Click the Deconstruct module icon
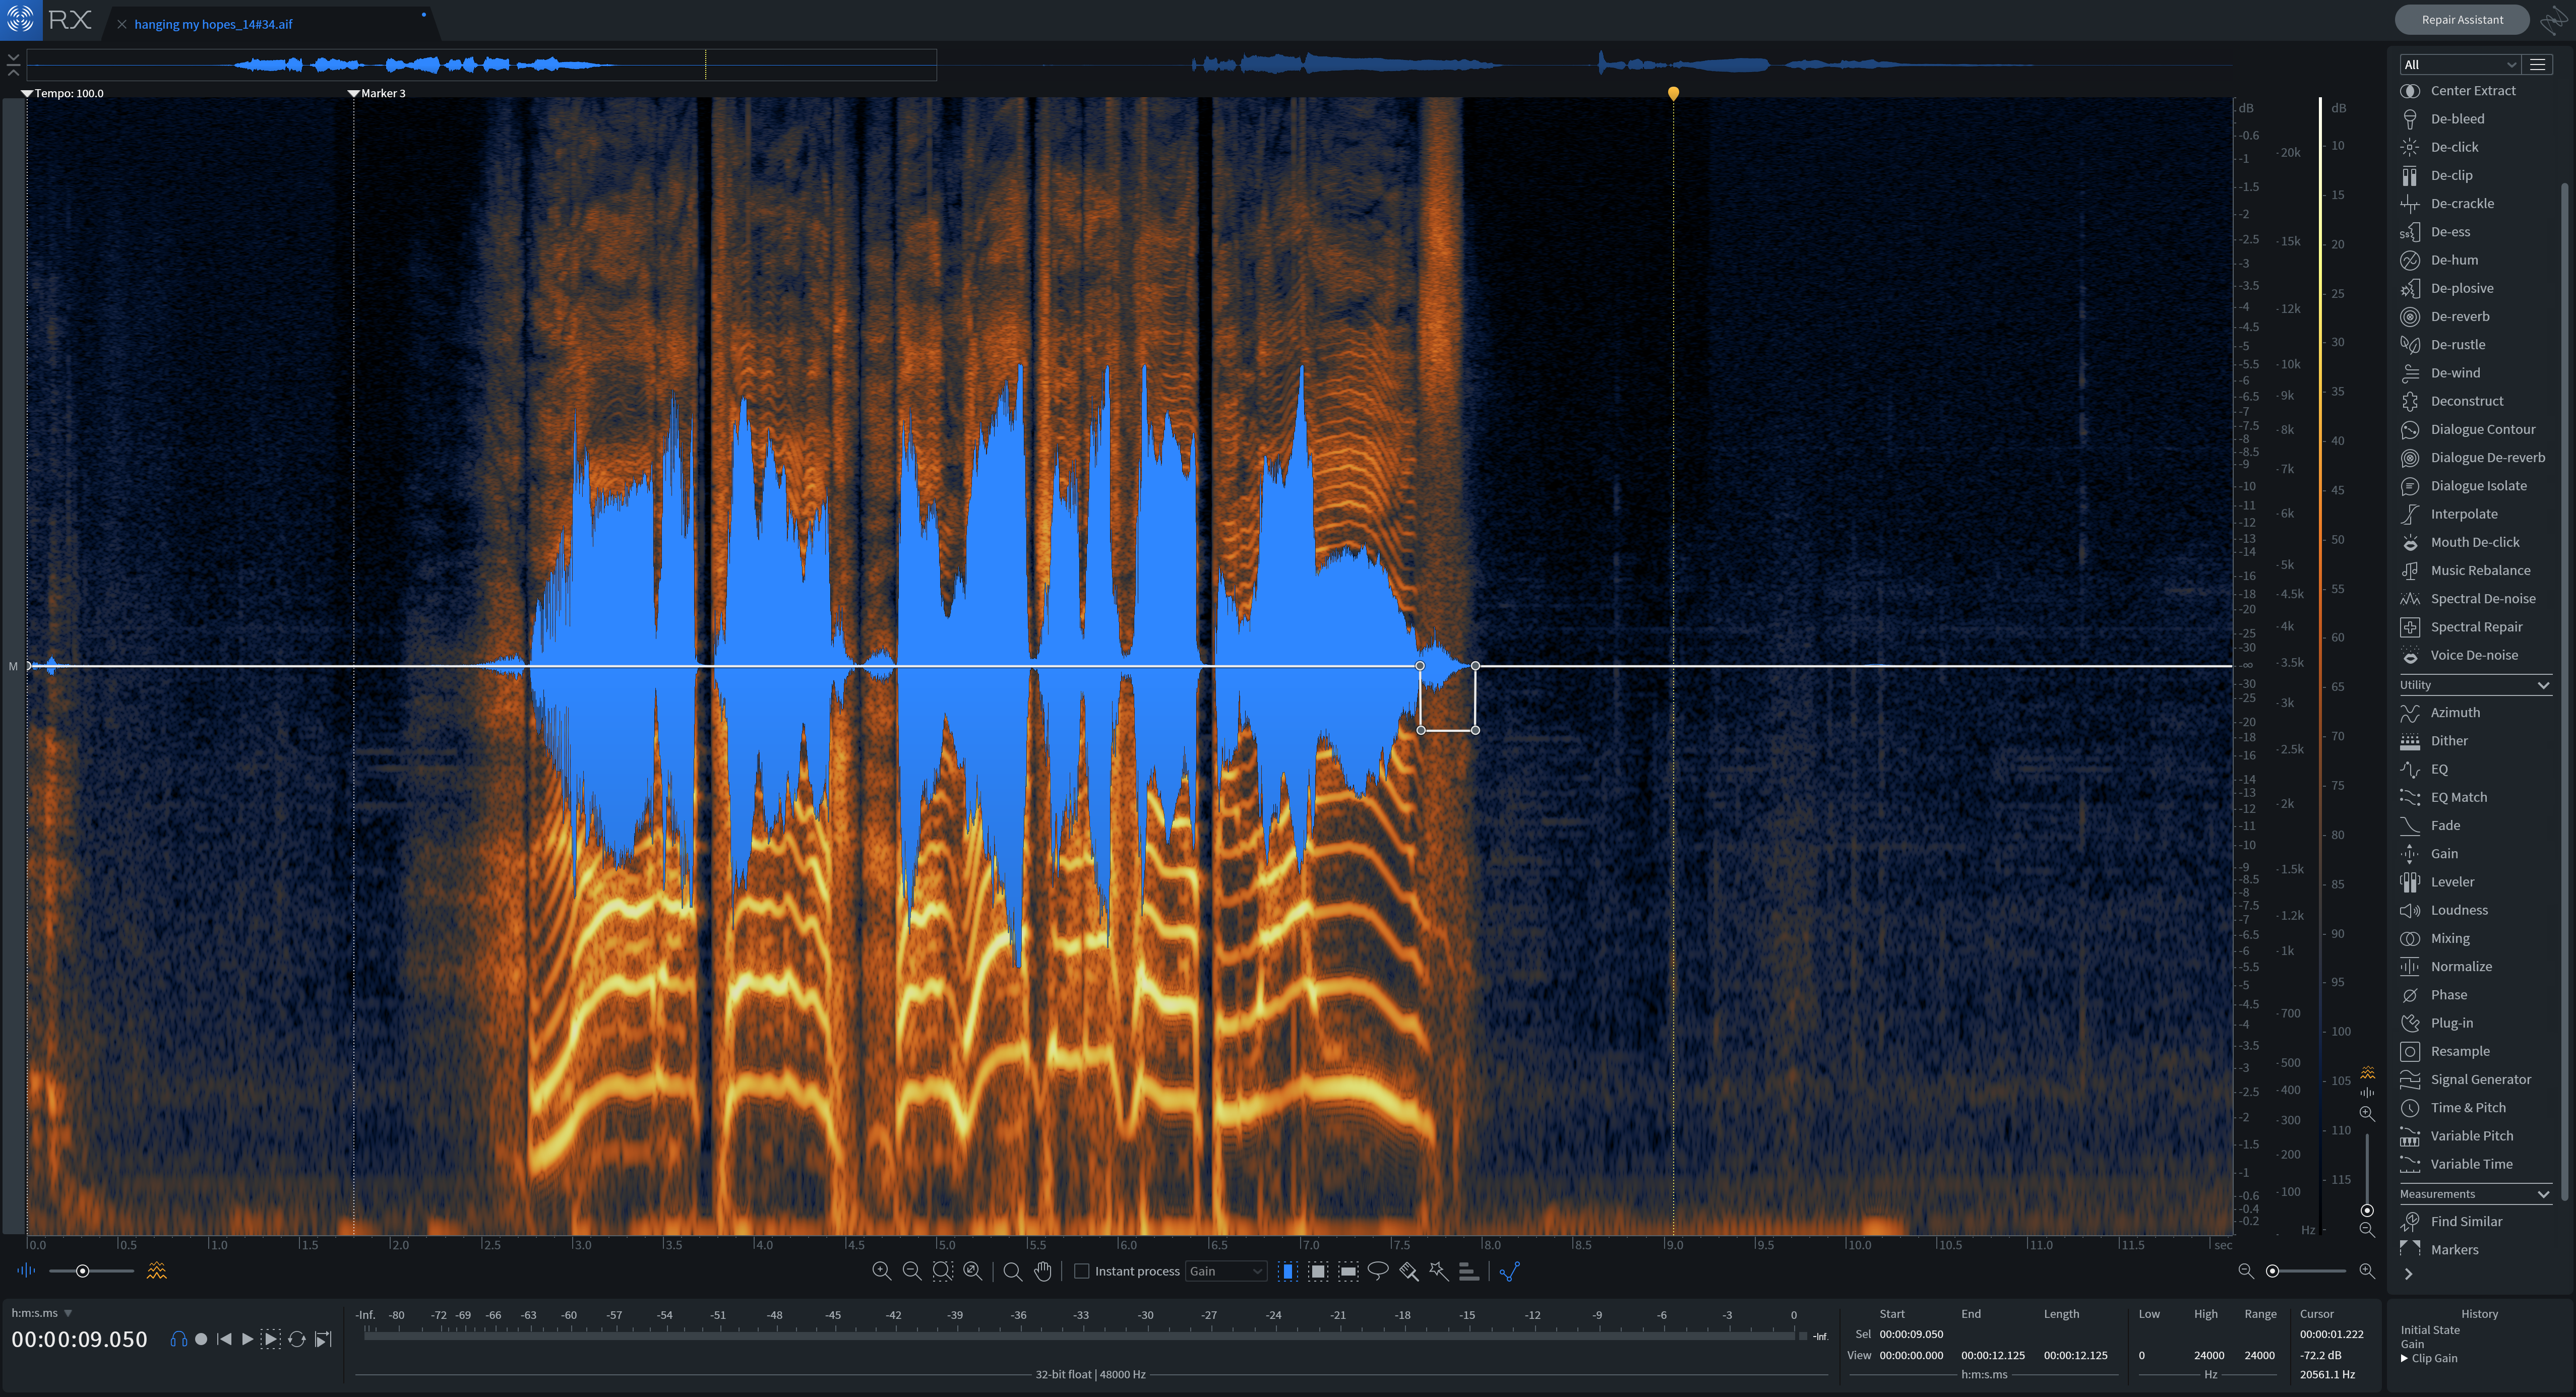Viewport: 2576px width, 1397px height. 2410,401
